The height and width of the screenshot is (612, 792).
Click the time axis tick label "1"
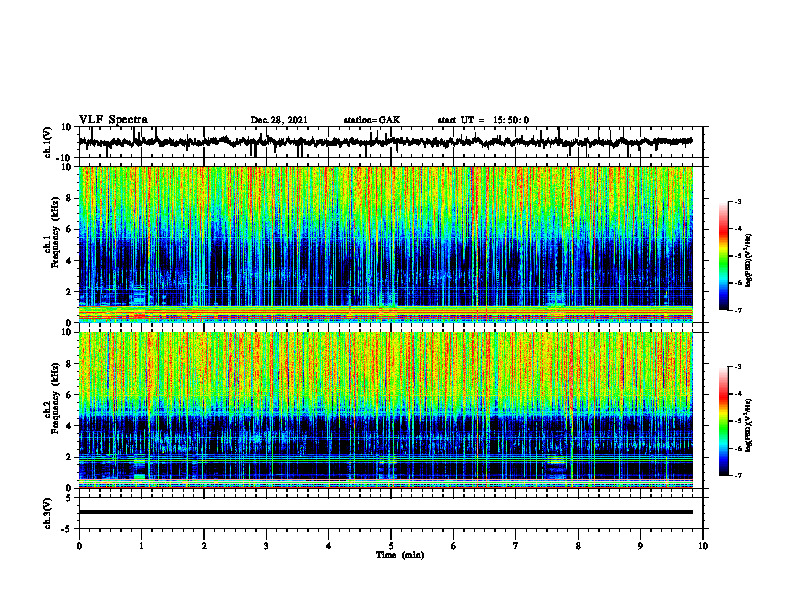[141, 546]
